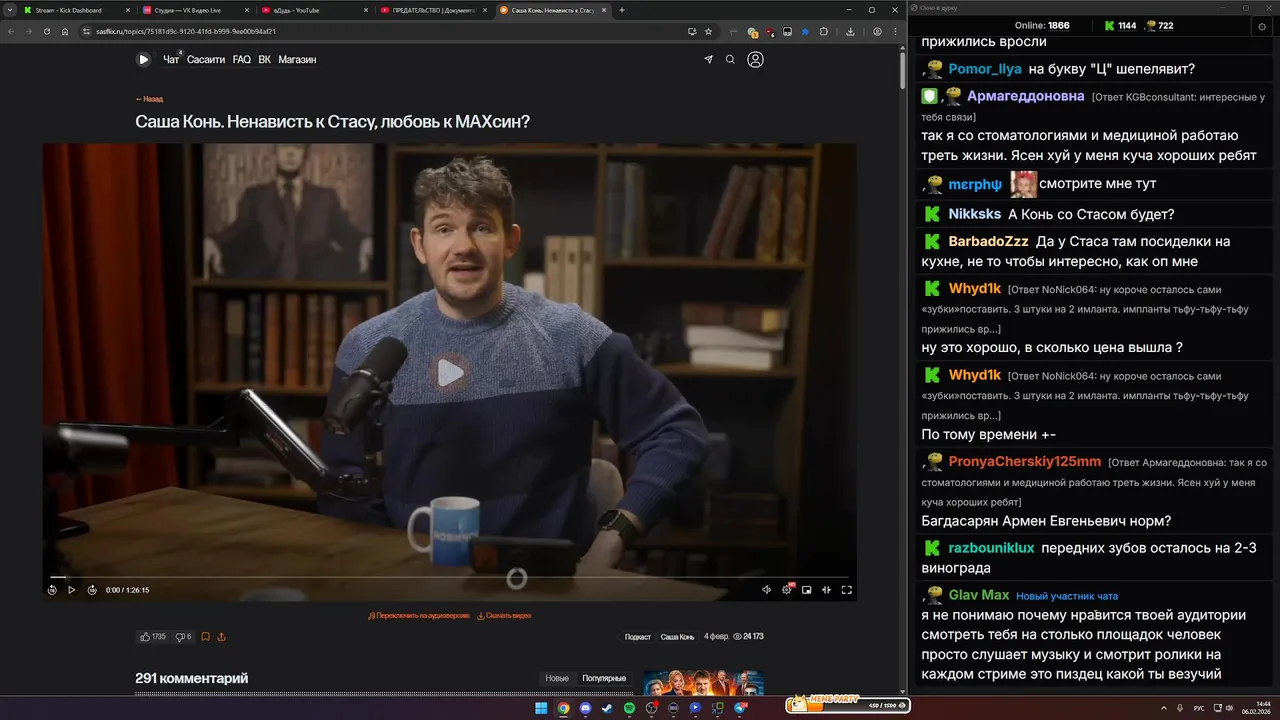Switch the РУС keyboard language indicator
The height and width of the screenshot is (720, 1280).
point(1199,708)
